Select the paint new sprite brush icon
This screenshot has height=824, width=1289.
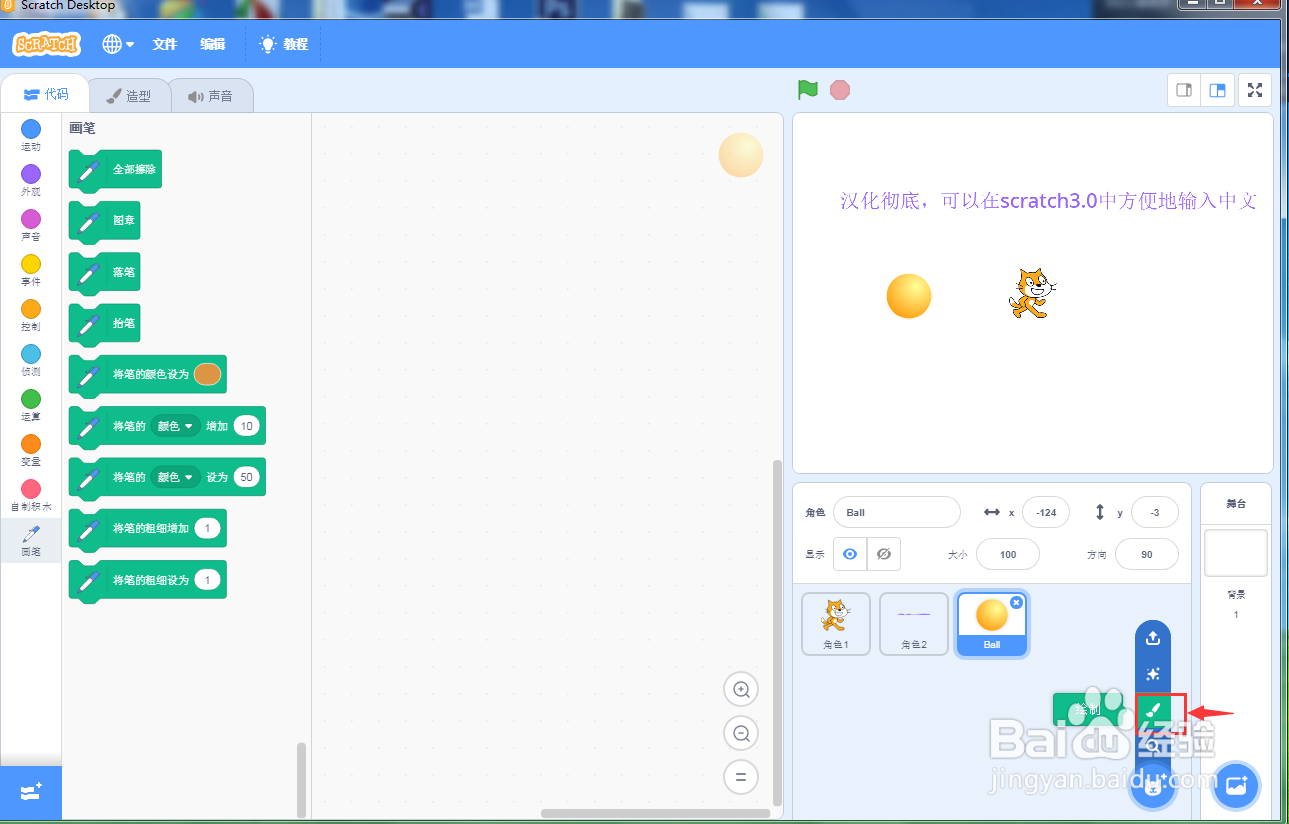click(x=1152, y=710)
